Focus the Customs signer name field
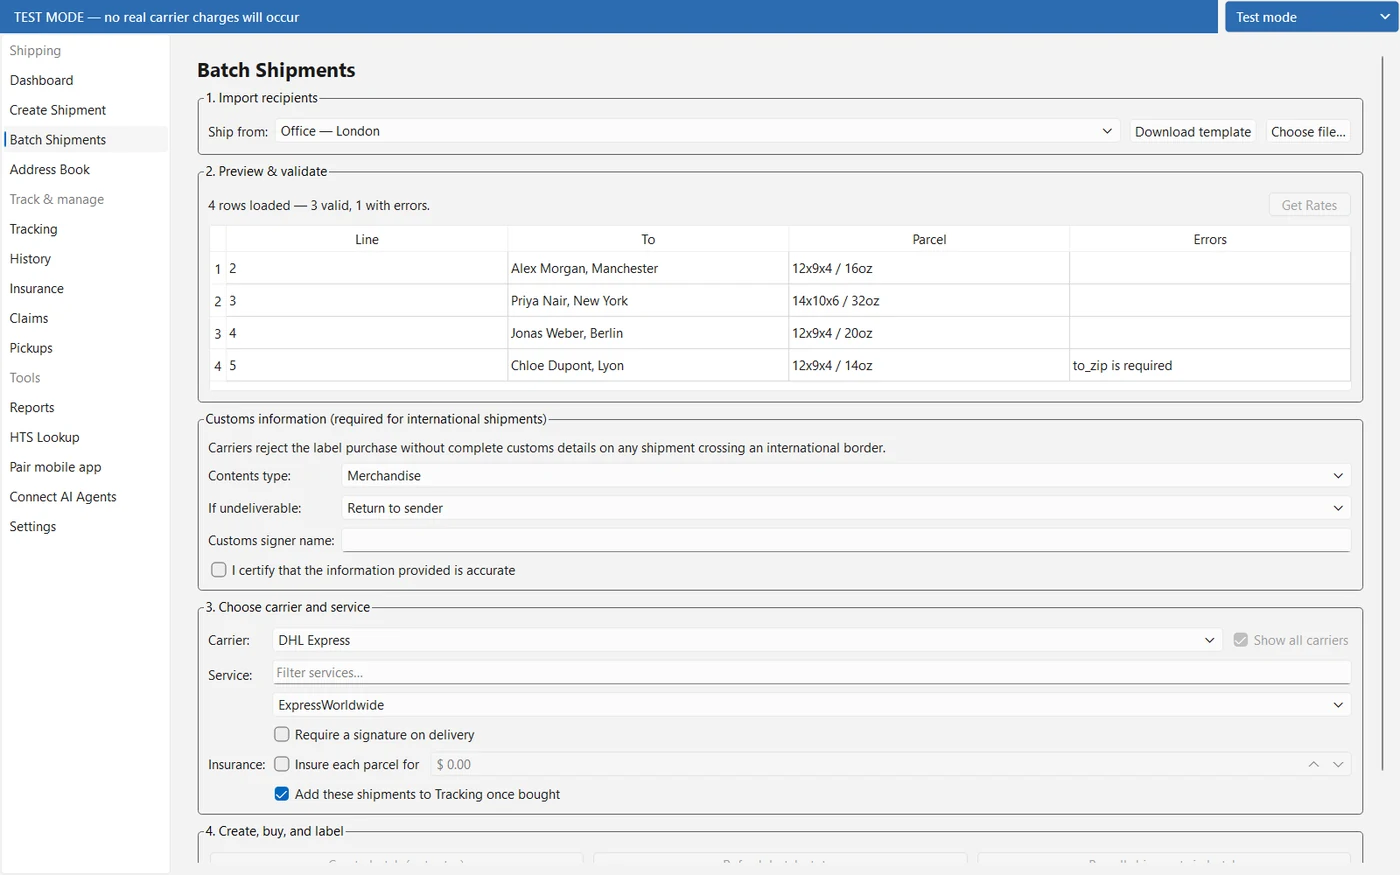This screenshot has width=1400, height=875. pyautogui.click(x=846, y=540)
